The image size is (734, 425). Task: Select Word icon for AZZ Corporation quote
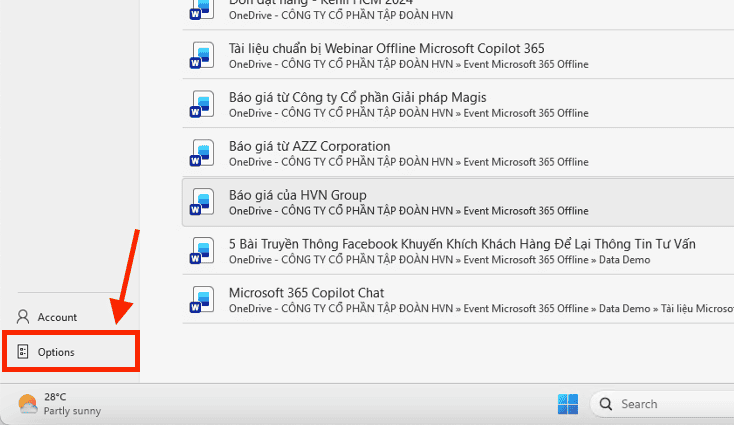[x=202, y=153]
